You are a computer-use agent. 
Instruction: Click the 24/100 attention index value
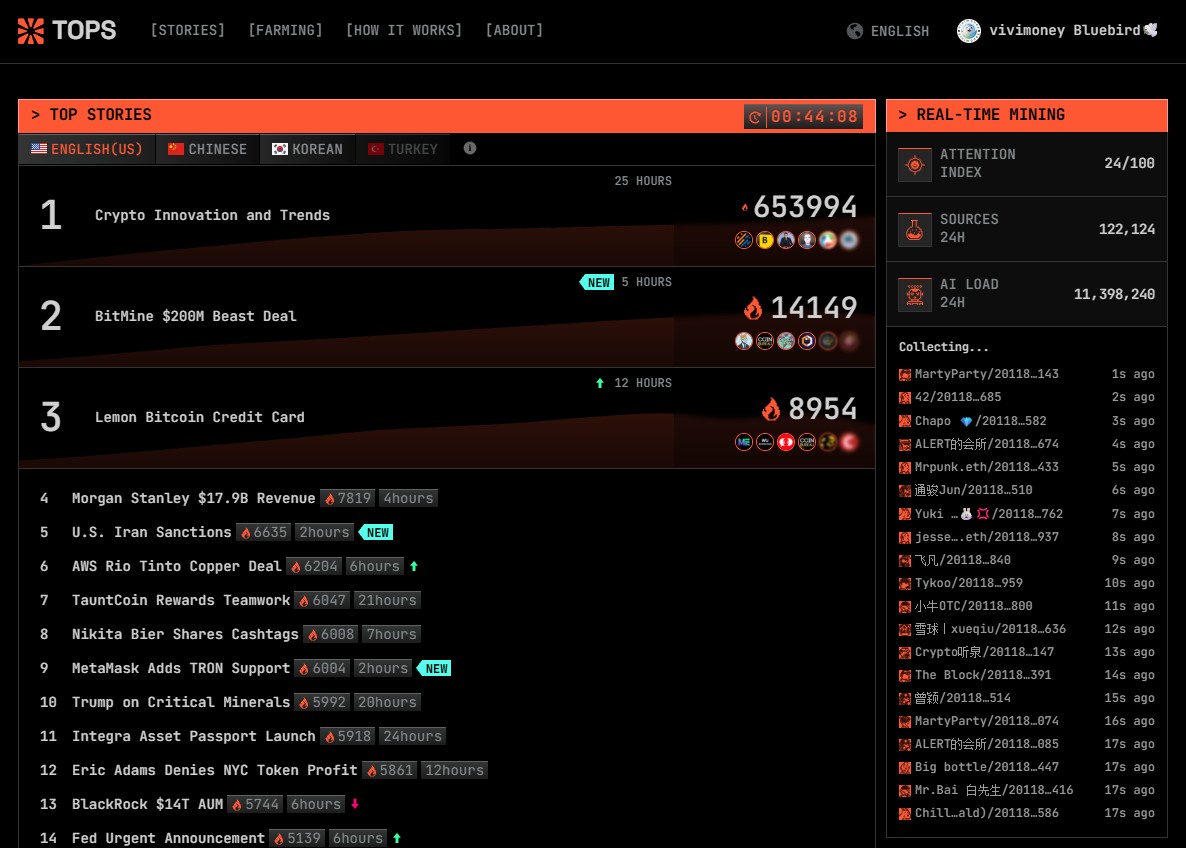pyautogui.click(x=1129, y=163)
